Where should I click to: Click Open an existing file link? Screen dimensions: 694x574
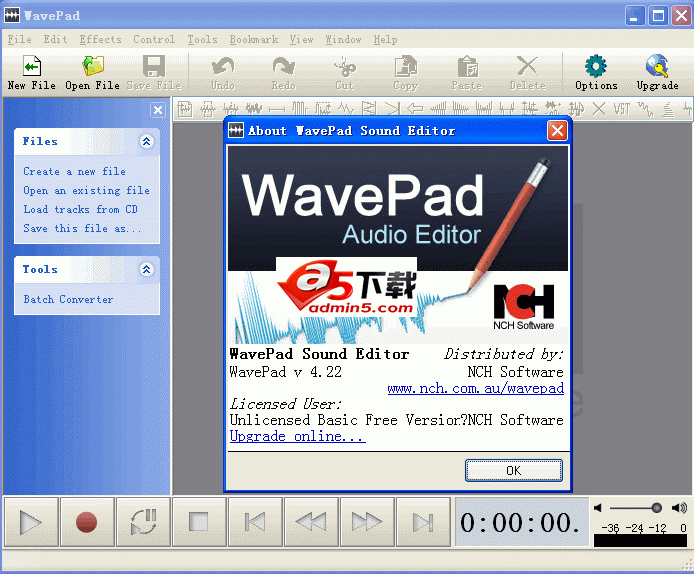coord(86,190)
